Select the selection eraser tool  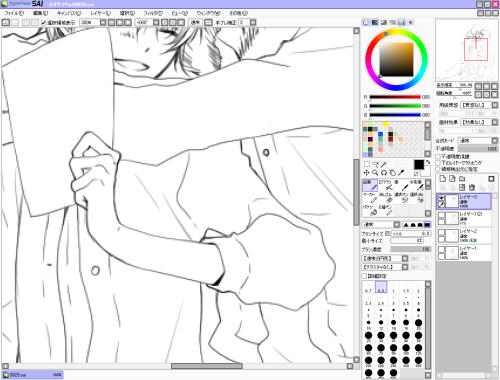(x=418, y=198)
